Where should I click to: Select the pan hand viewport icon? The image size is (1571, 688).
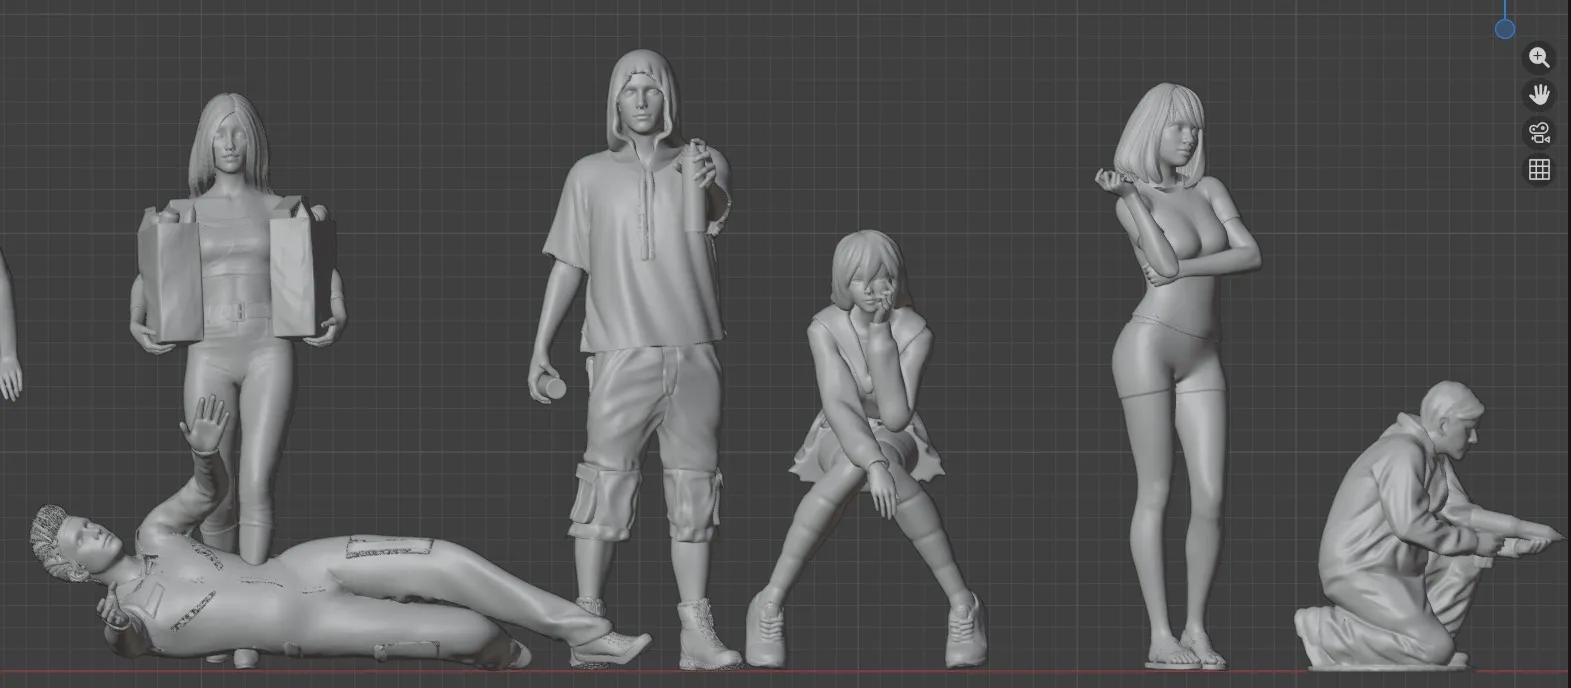1539,95
